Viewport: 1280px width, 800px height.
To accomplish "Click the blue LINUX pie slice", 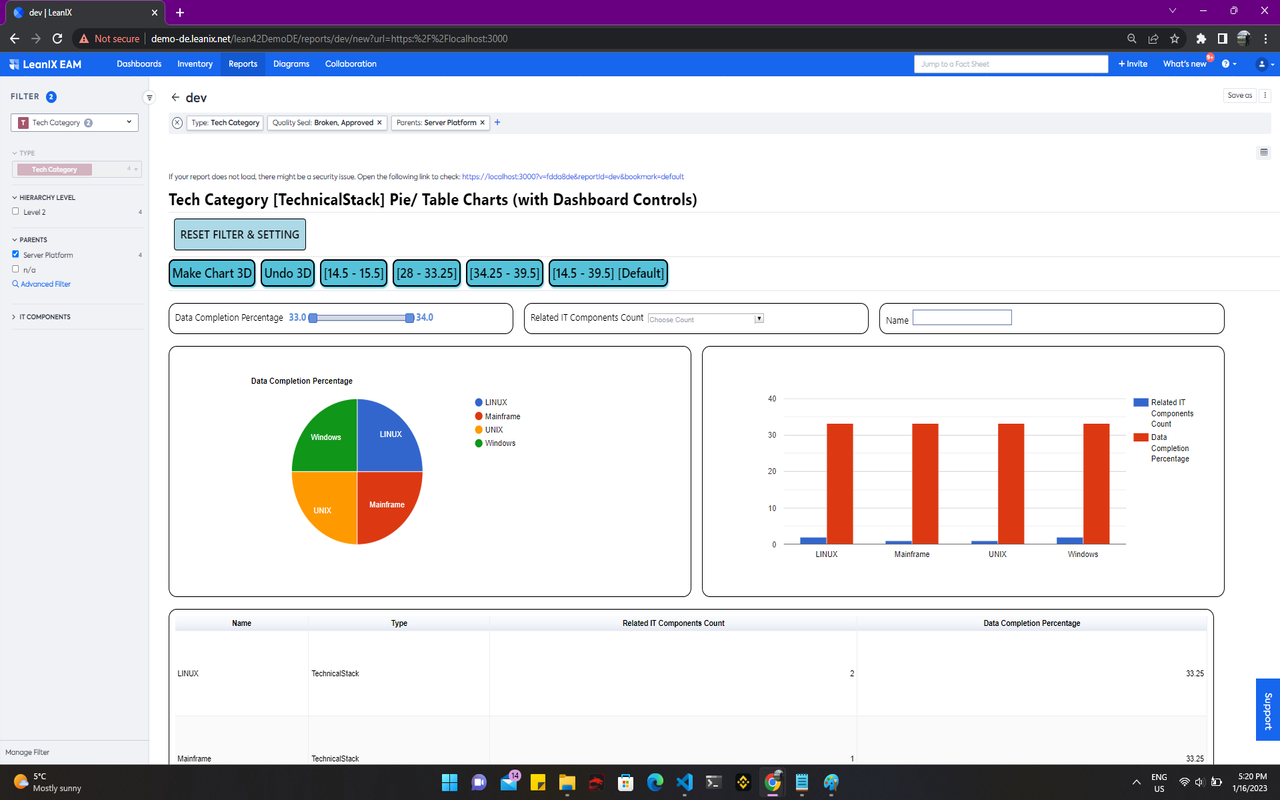I will pos(388,433).
